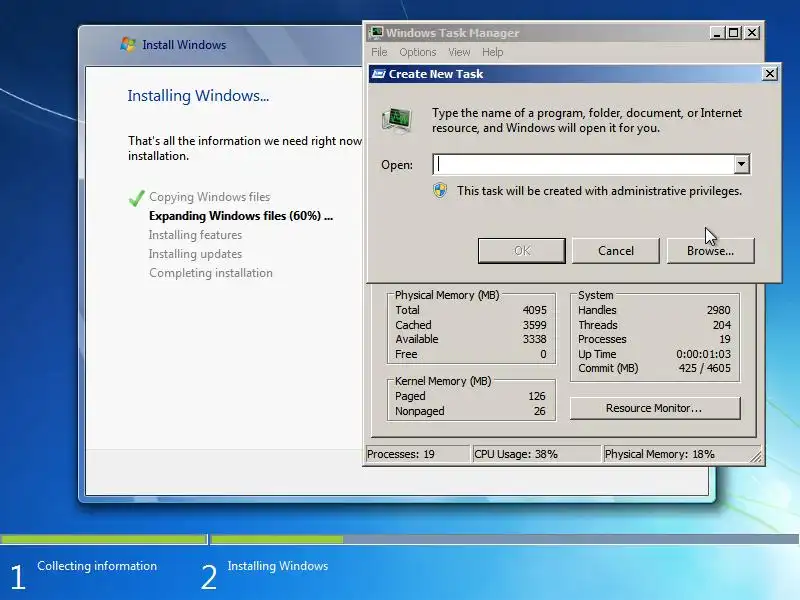Open the Options menu in Task Manager
The image size is (800, 600).
click(417, 52)
